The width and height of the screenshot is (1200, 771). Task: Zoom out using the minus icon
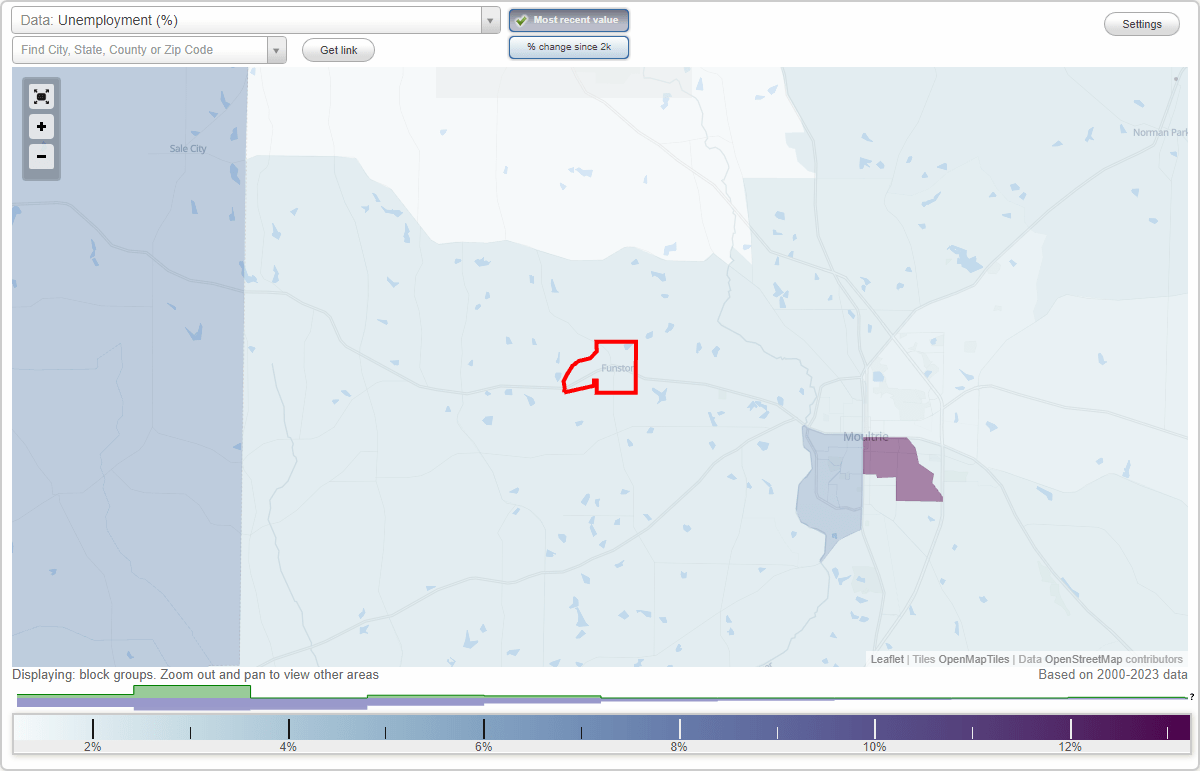[41, 157]
